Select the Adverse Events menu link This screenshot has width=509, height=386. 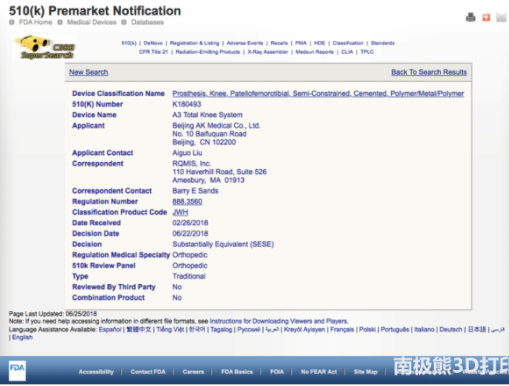coord(245,43)
